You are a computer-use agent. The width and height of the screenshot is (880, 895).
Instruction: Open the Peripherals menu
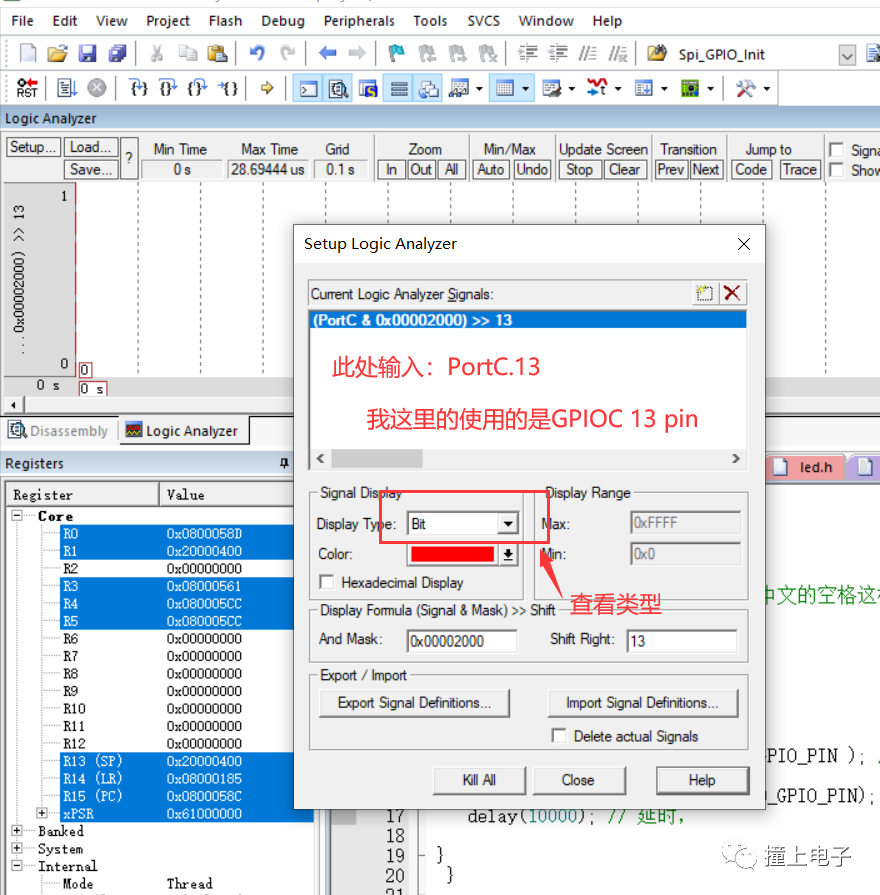tap(358, 20)
